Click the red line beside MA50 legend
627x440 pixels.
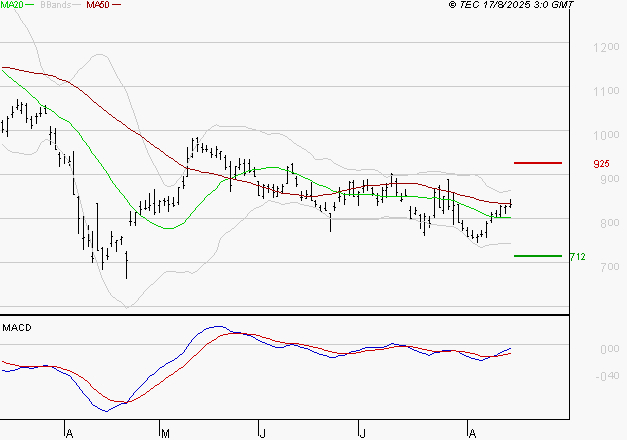(117, 6)
